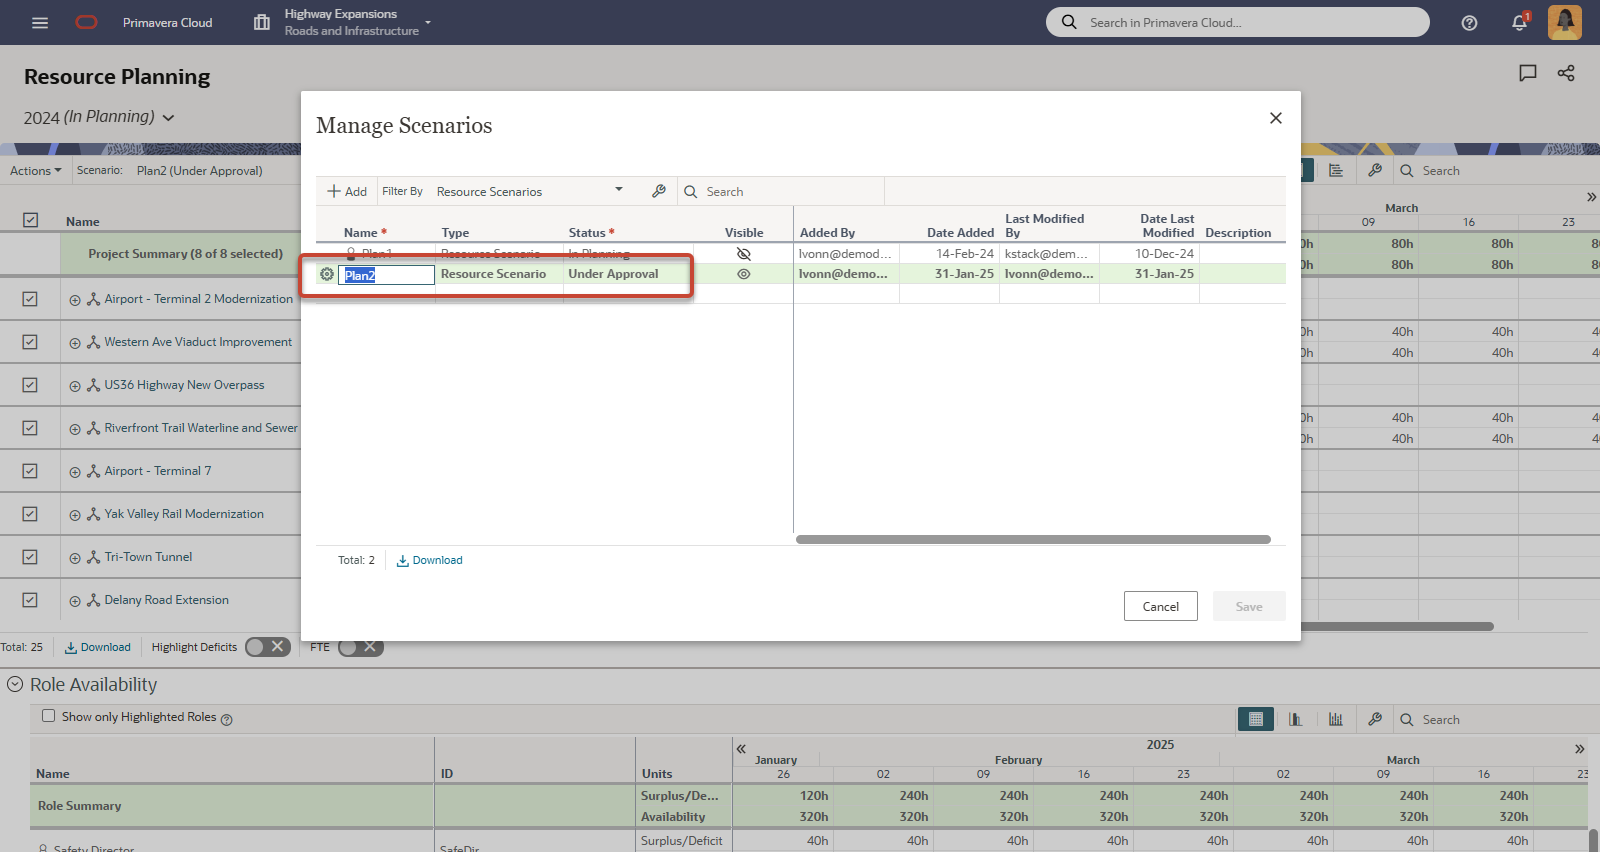Open Highway Expansions workspace dropdown

click(357, 22)
